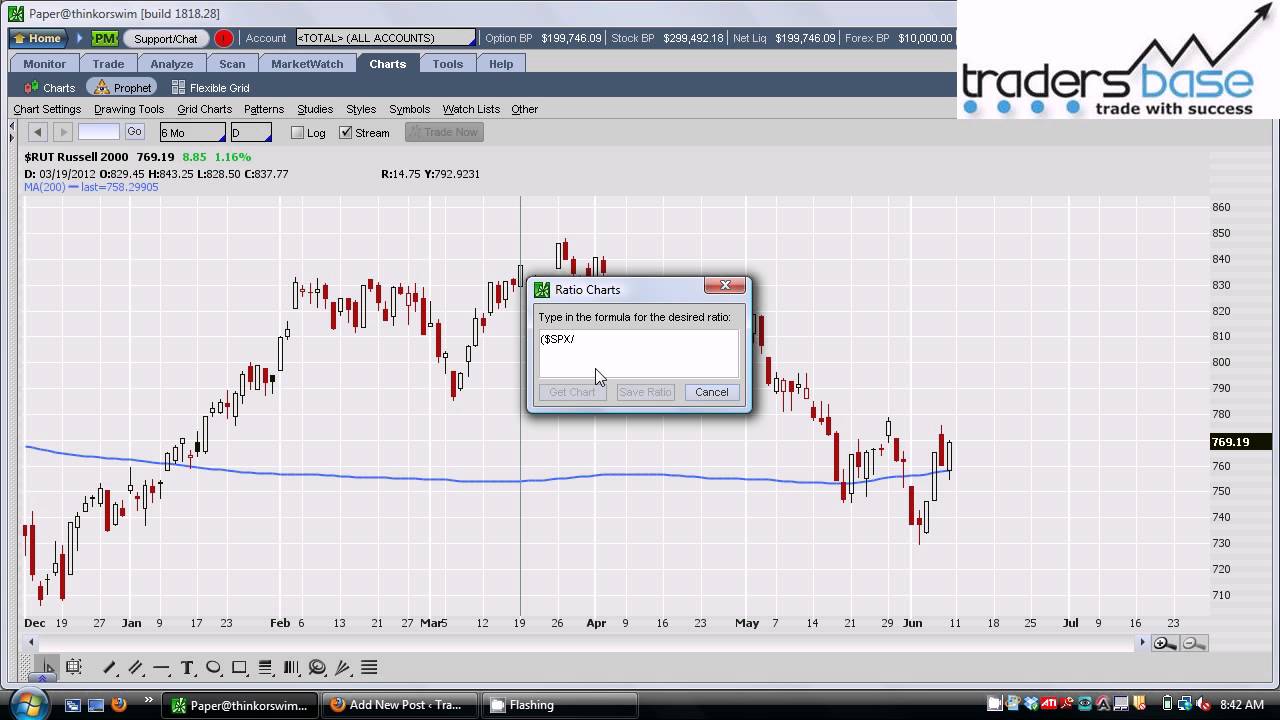
Task: Click the Dropbox tray icon
Action: tap(1031, 704)
